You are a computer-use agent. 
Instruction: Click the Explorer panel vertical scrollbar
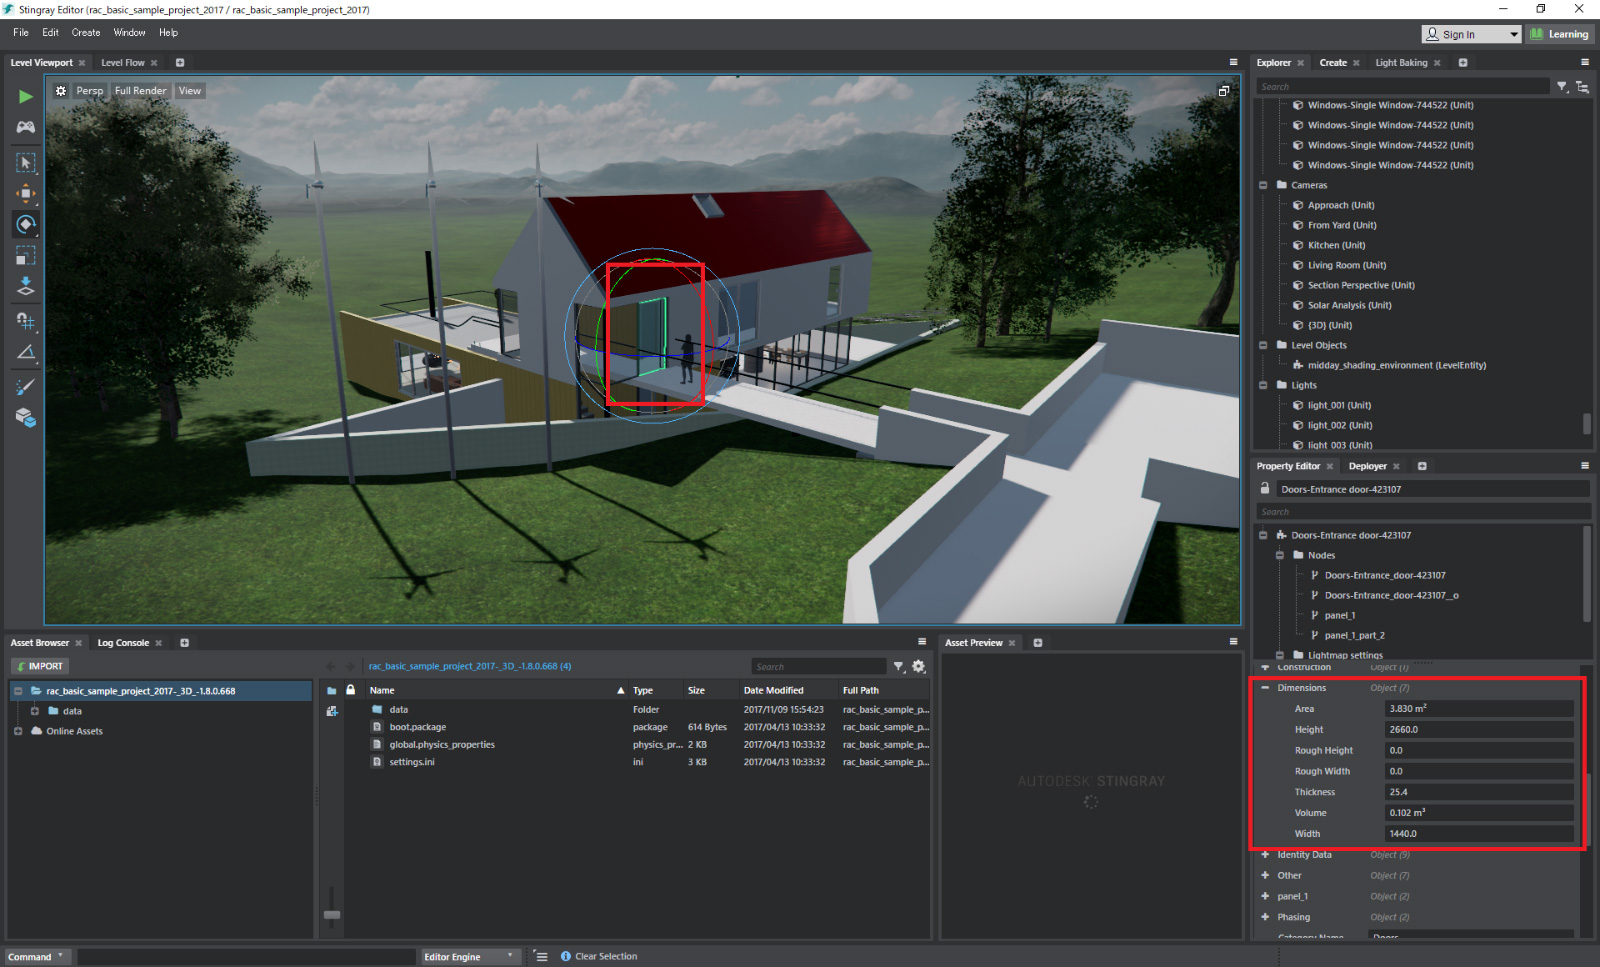(x=1586, y=423)
